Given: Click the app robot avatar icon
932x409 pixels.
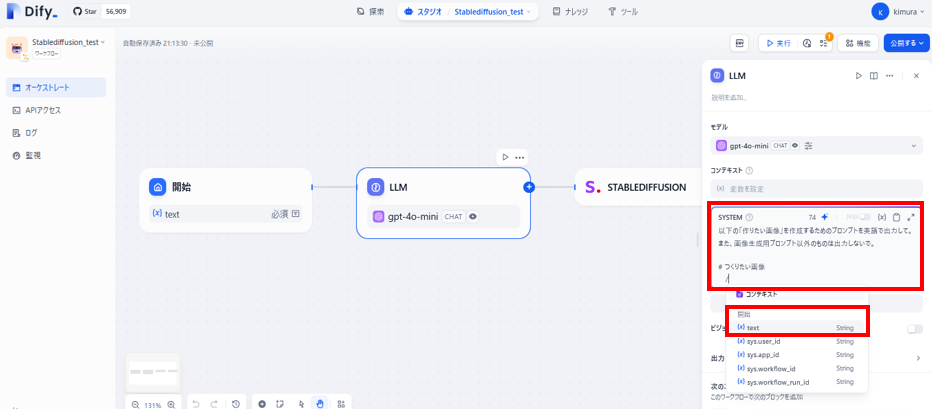Looking at the screenshot, I should pyautogui.click(x=16, y=48).
